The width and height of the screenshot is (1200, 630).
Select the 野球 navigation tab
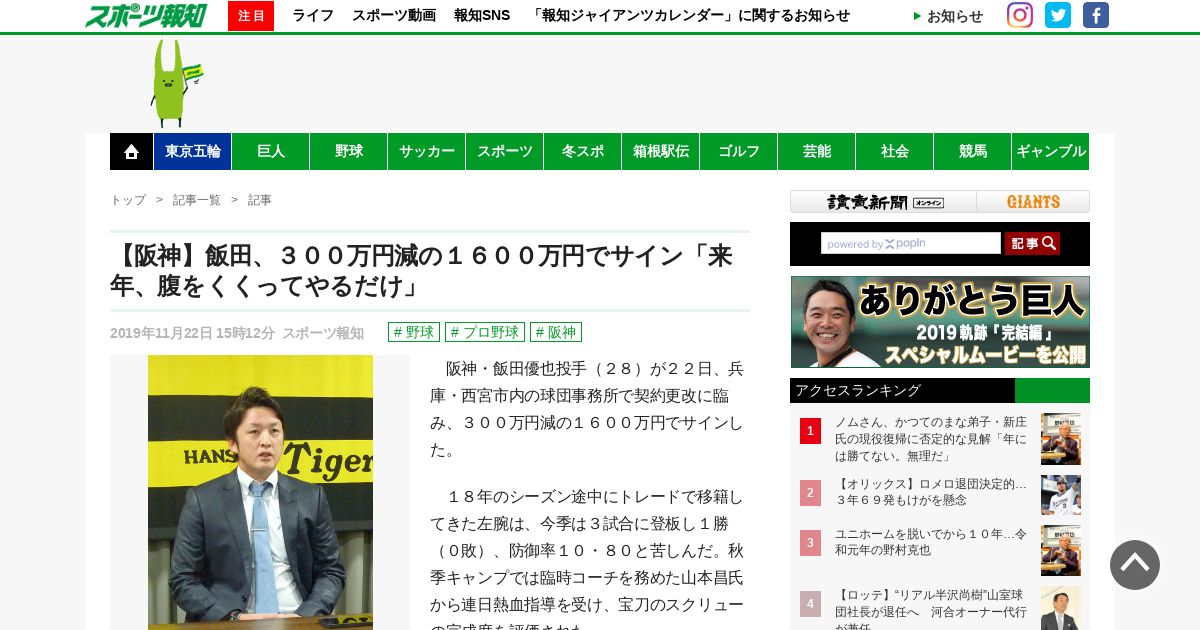click(x=349, y=151)
